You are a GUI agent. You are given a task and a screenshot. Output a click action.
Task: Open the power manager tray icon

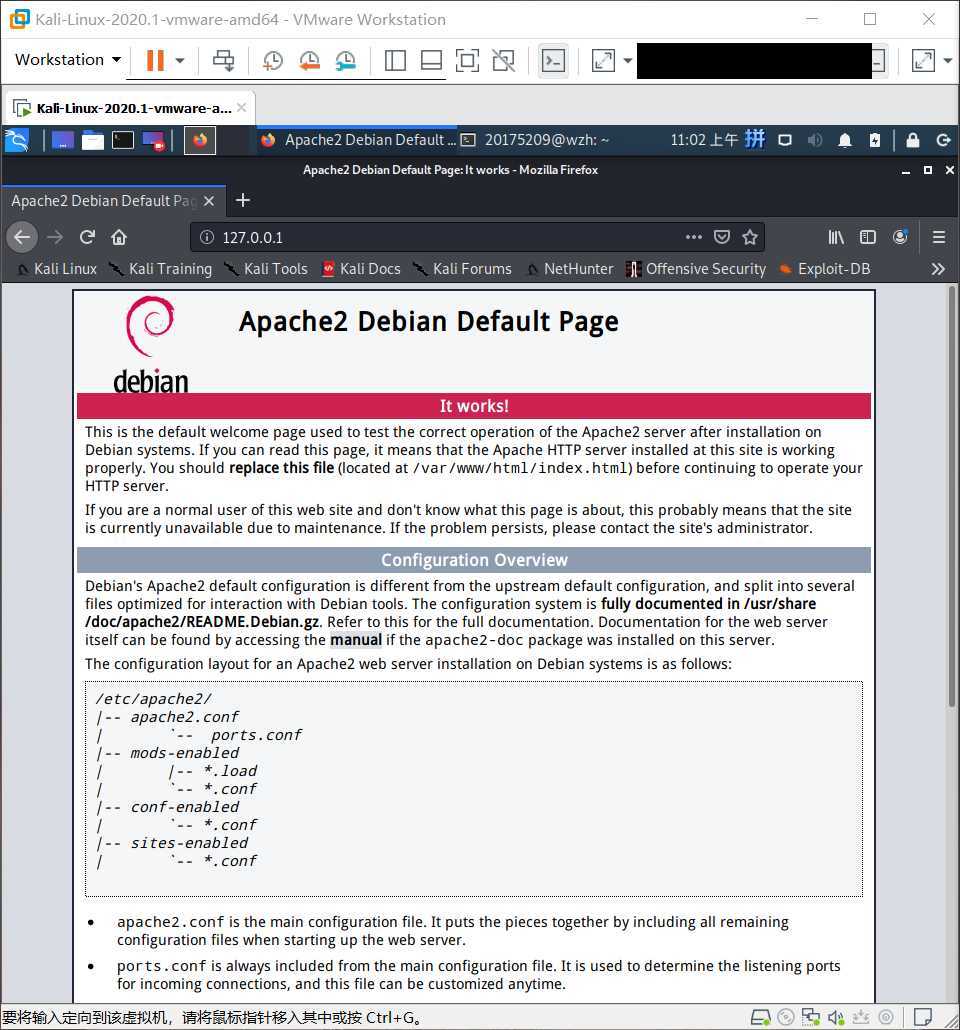875,140
